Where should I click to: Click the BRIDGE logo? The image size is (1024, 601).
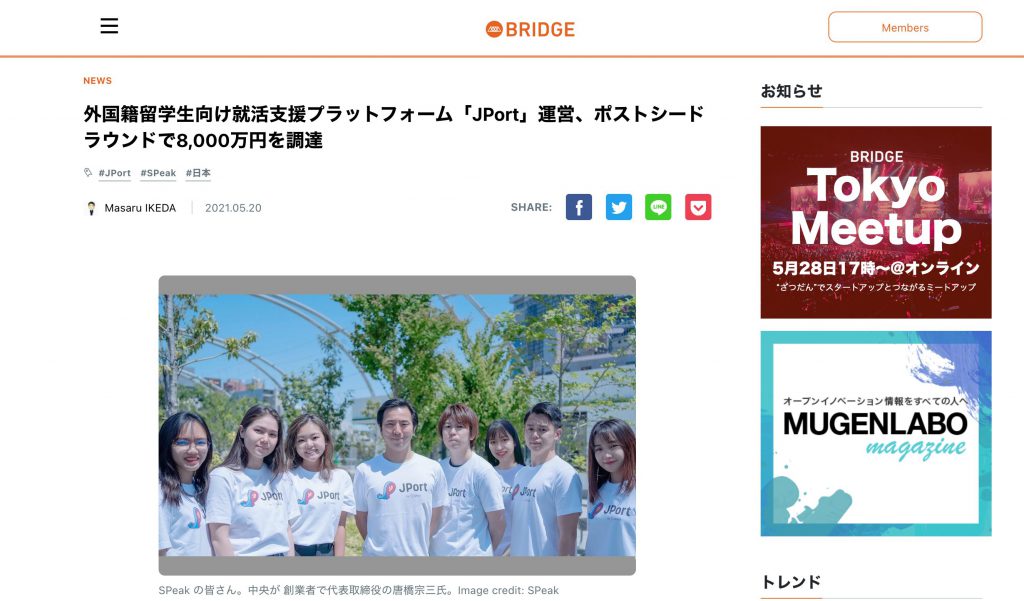click(x=530, y=29)
